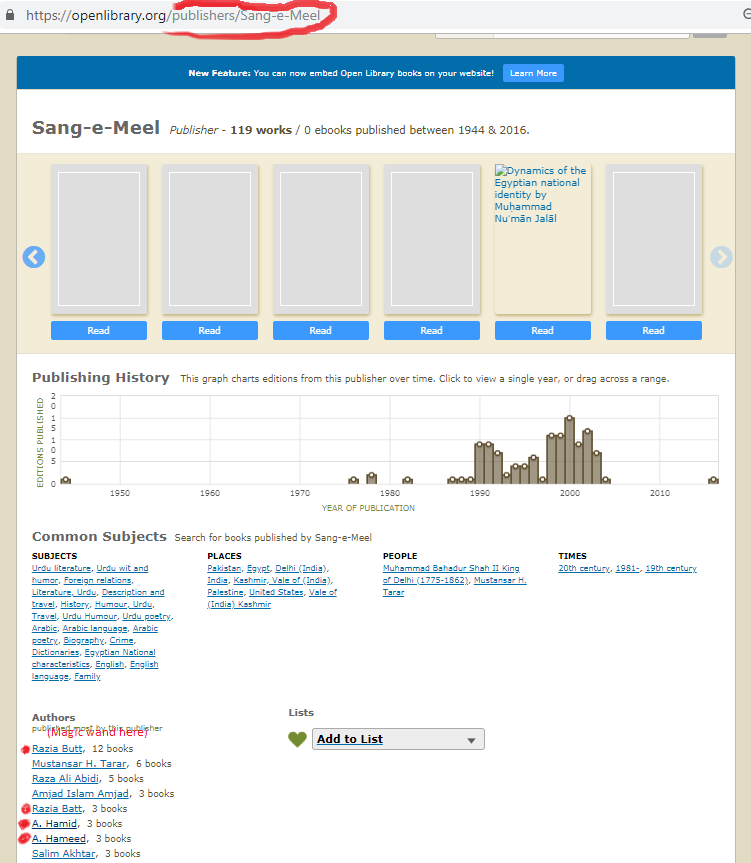751x863 pixels.
Task: Open the Palestine place link
Action: (225, 592)
